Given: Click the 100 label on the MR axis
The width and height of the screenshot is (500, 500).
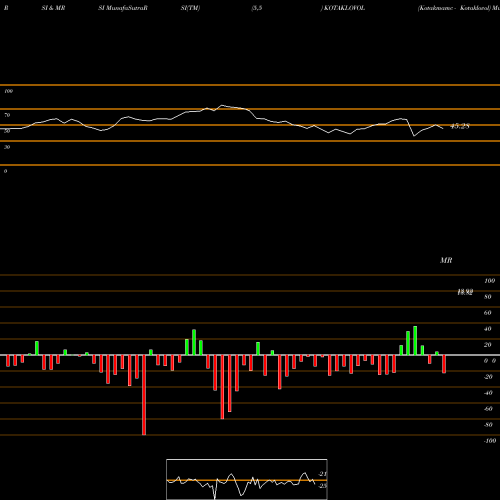Looking at the screenshot, I should [x=489, y=281].
